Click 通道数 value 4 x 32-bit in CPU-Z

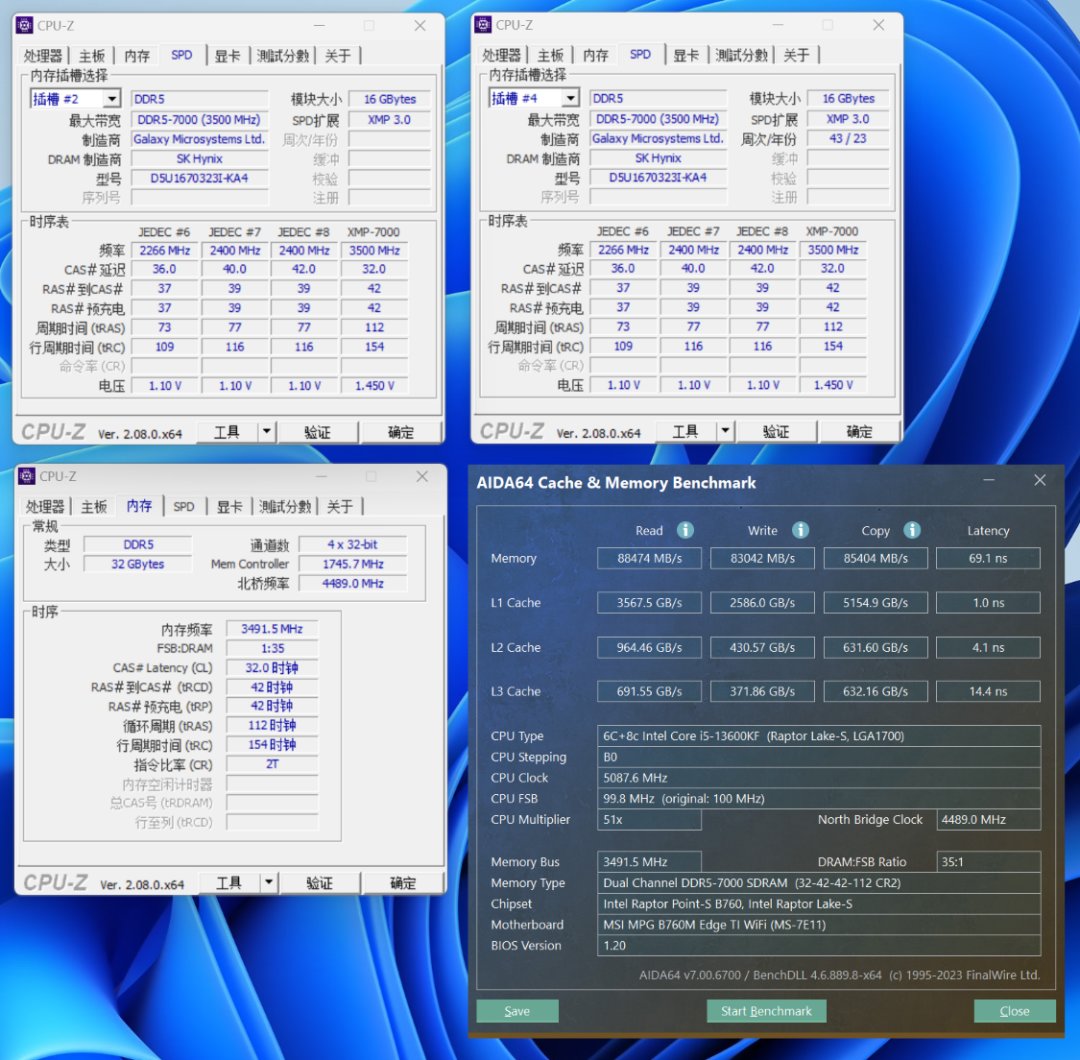pyautogui.click(x=353, y=544)
